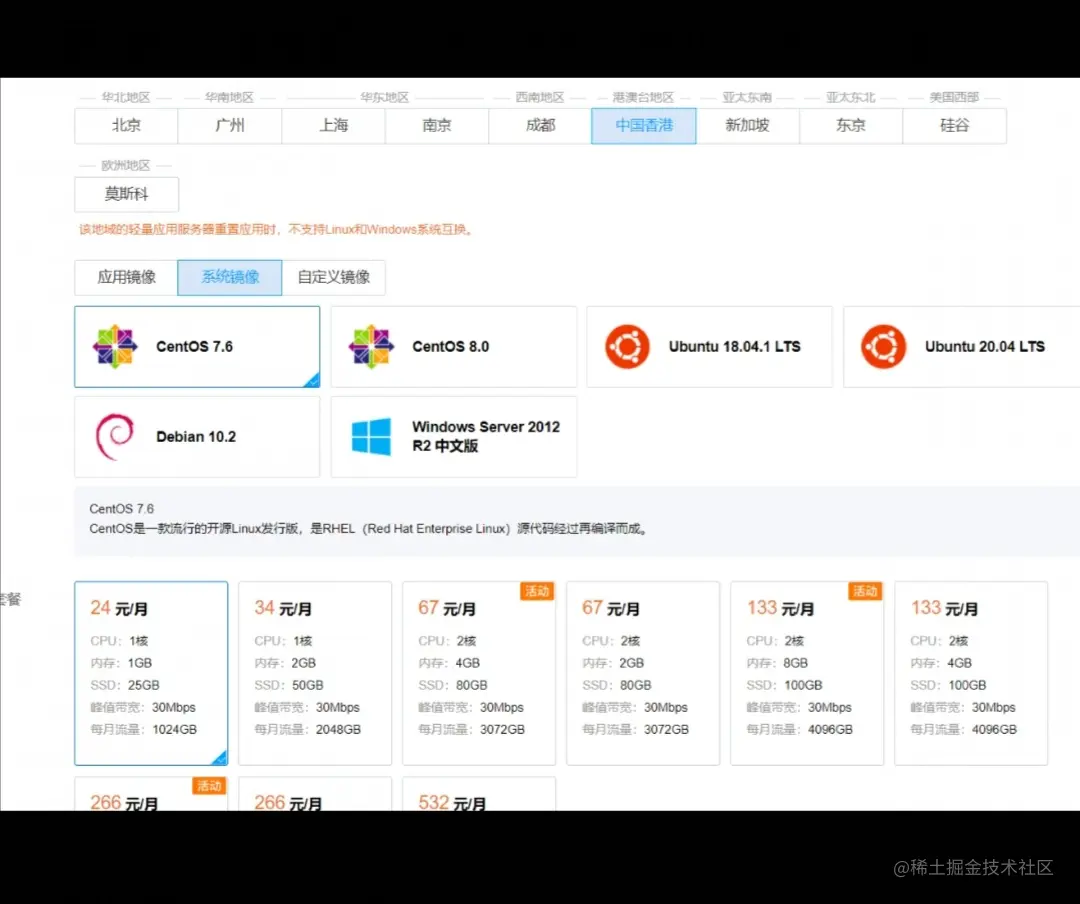Click the '内存: 8GB' text

coord(777,663)
